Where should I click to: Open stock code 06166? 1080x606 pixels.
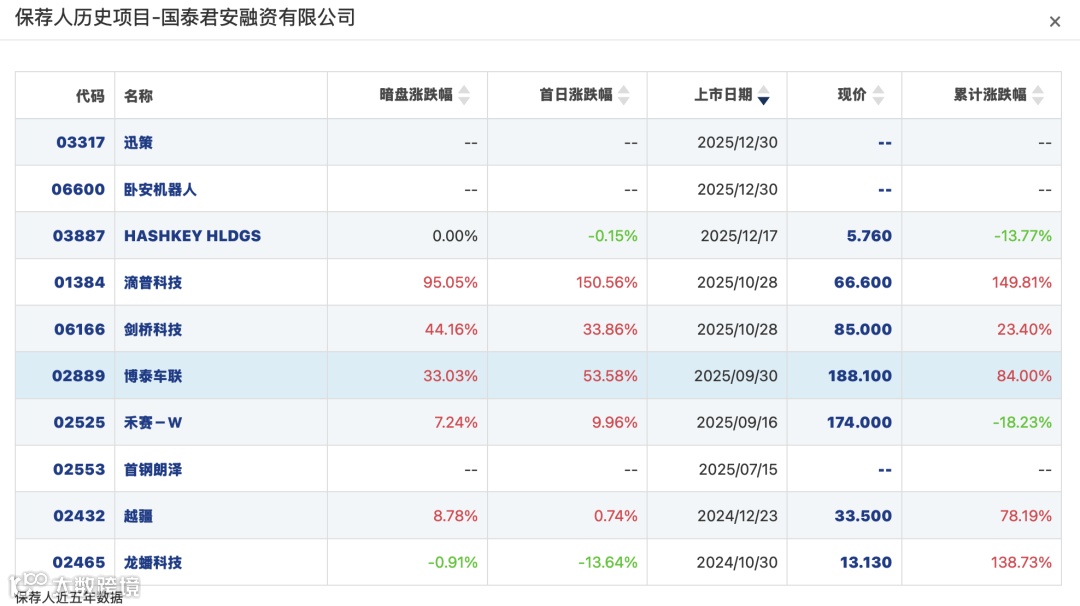click(80, 329)
